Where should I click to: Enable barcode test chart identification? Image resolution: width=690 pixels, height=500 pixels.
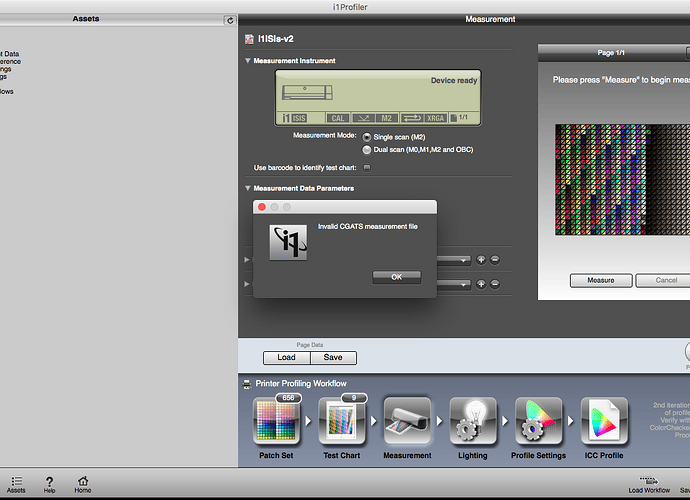[367, 168]
